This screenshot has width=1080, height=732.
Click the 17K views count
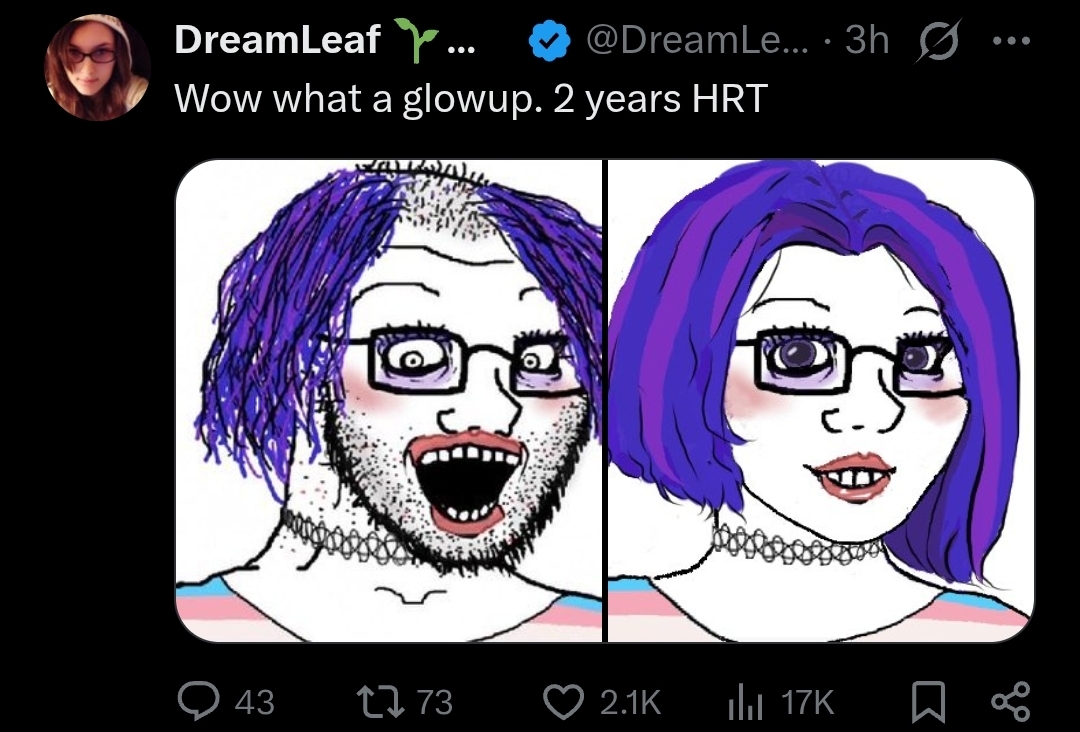point(807,702)
